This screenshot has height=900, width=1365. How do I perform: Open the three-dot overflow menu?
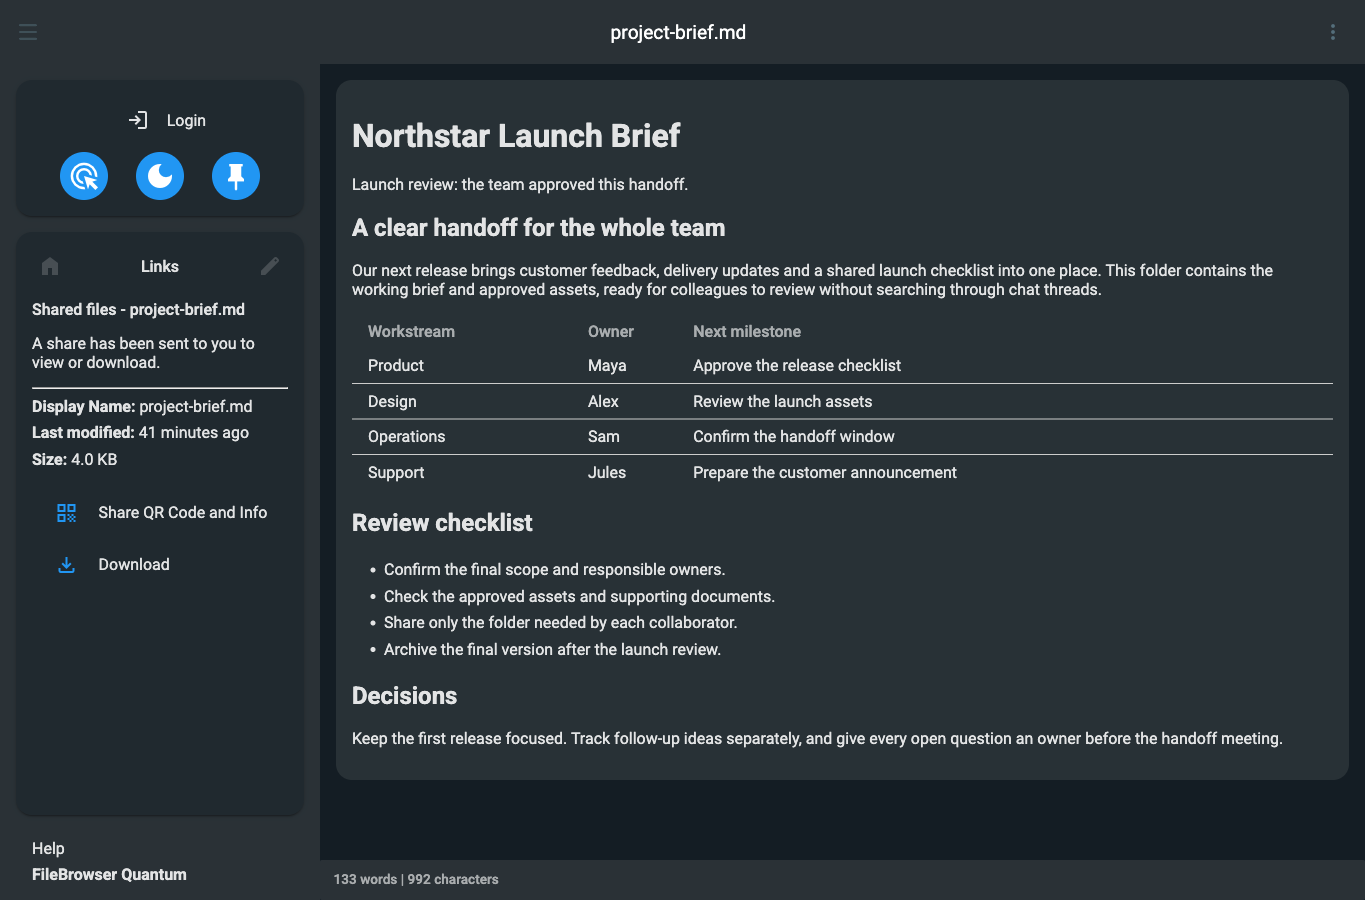point(1333,32)
